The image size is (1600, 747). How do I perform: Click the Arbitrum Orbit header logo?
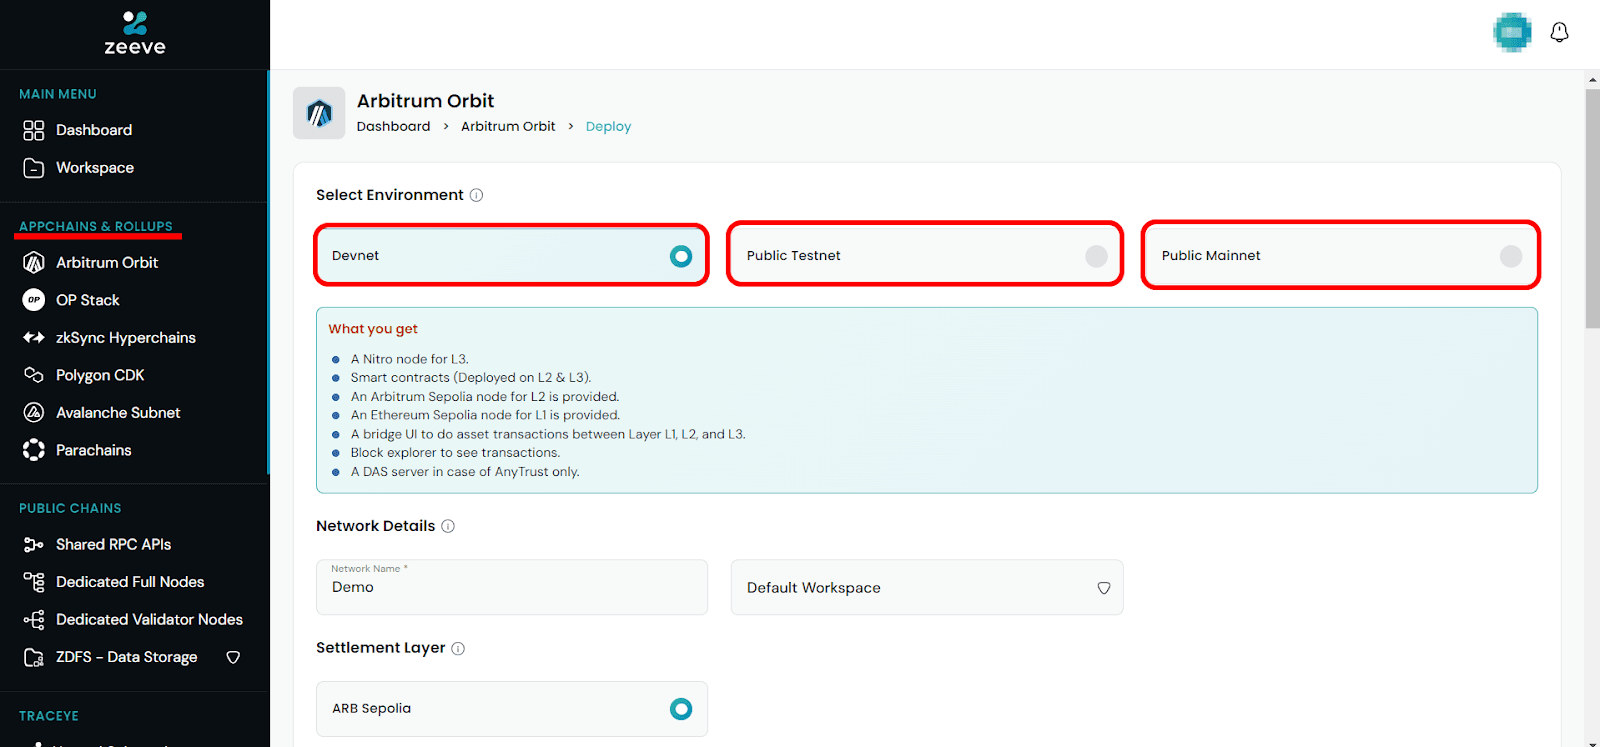[319, 113]
